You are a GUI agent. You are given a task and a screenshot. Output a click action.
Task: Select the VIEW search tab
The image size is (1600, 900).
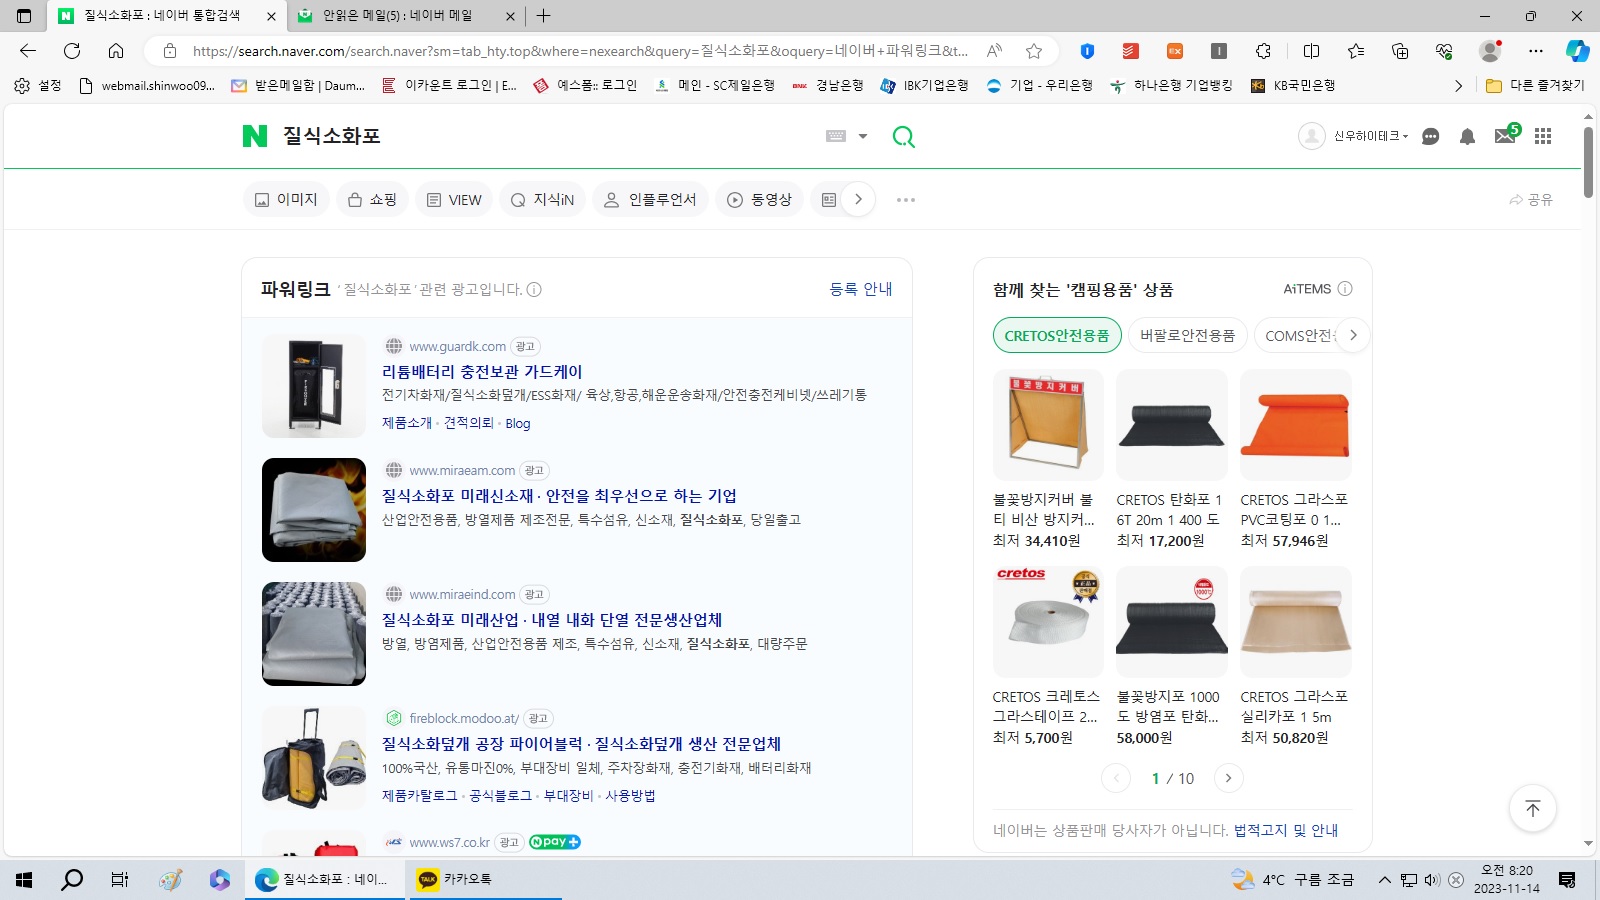(454, 200)
